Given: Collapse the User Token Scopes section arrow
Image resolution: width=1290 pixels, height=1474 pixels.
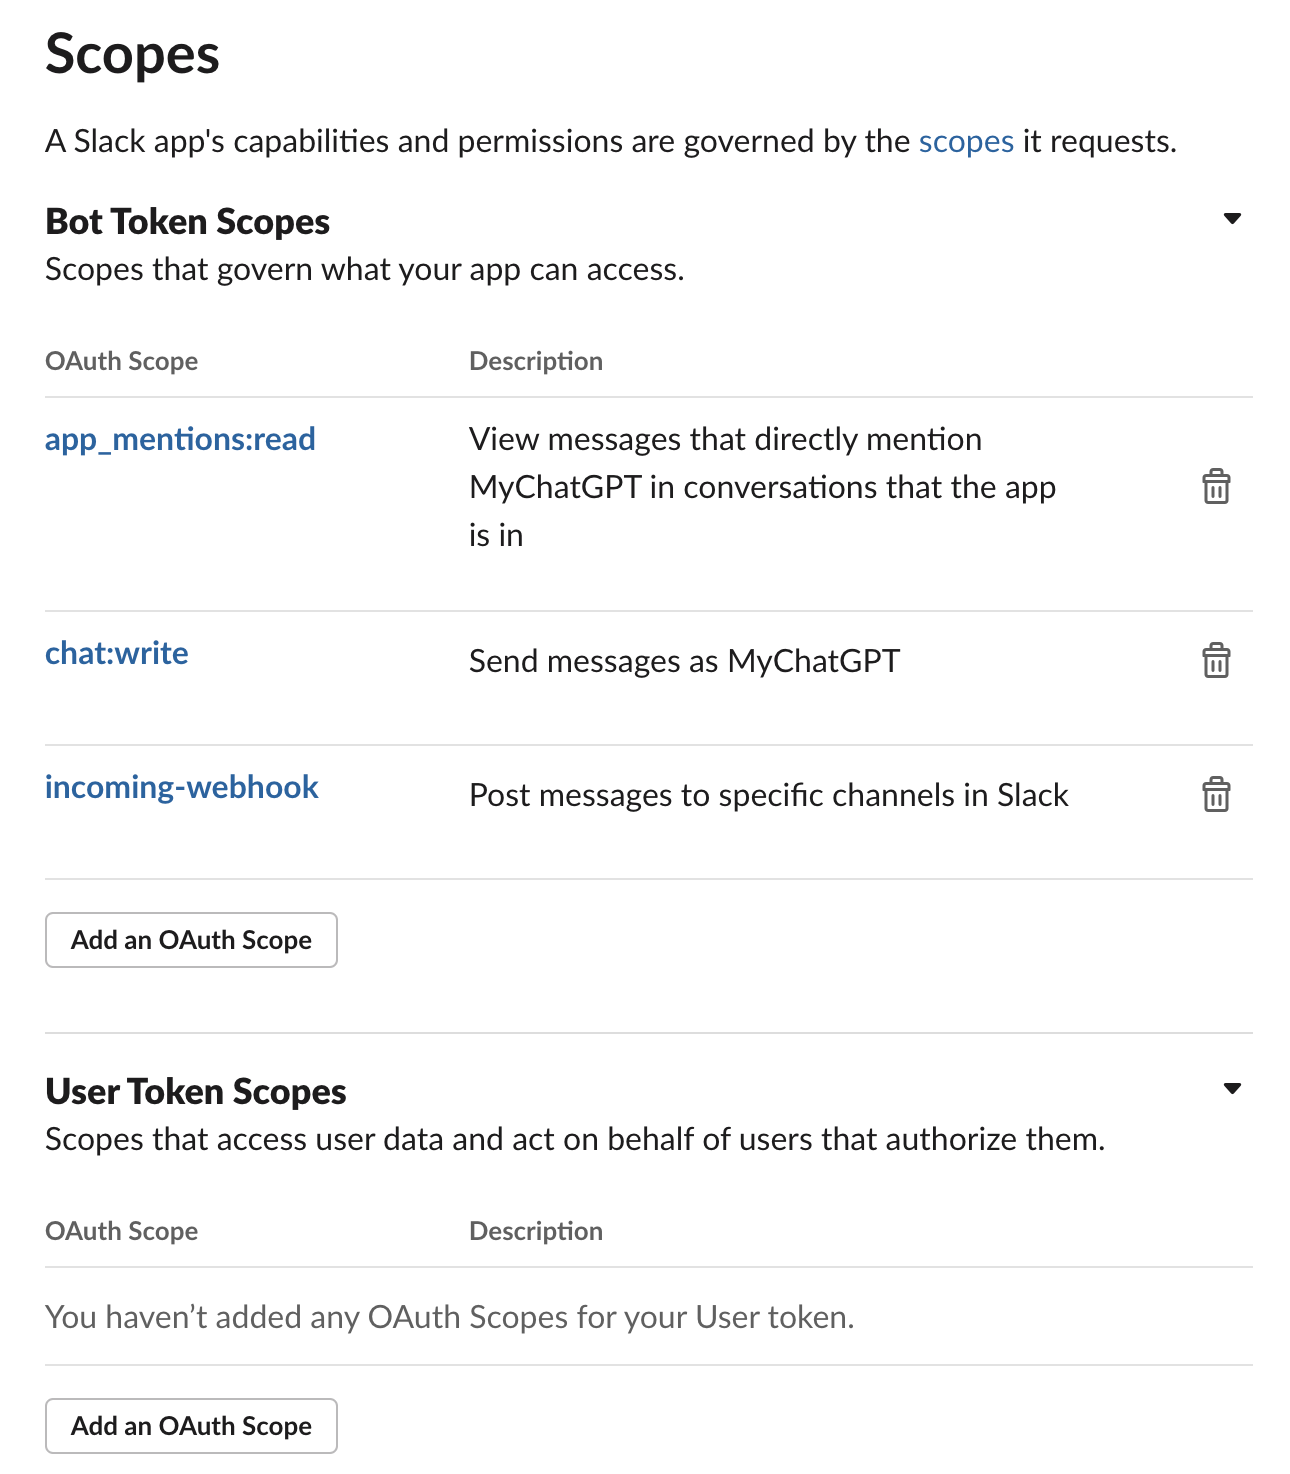Looking at the screenshot, I should click(x=1232, y=1089).
